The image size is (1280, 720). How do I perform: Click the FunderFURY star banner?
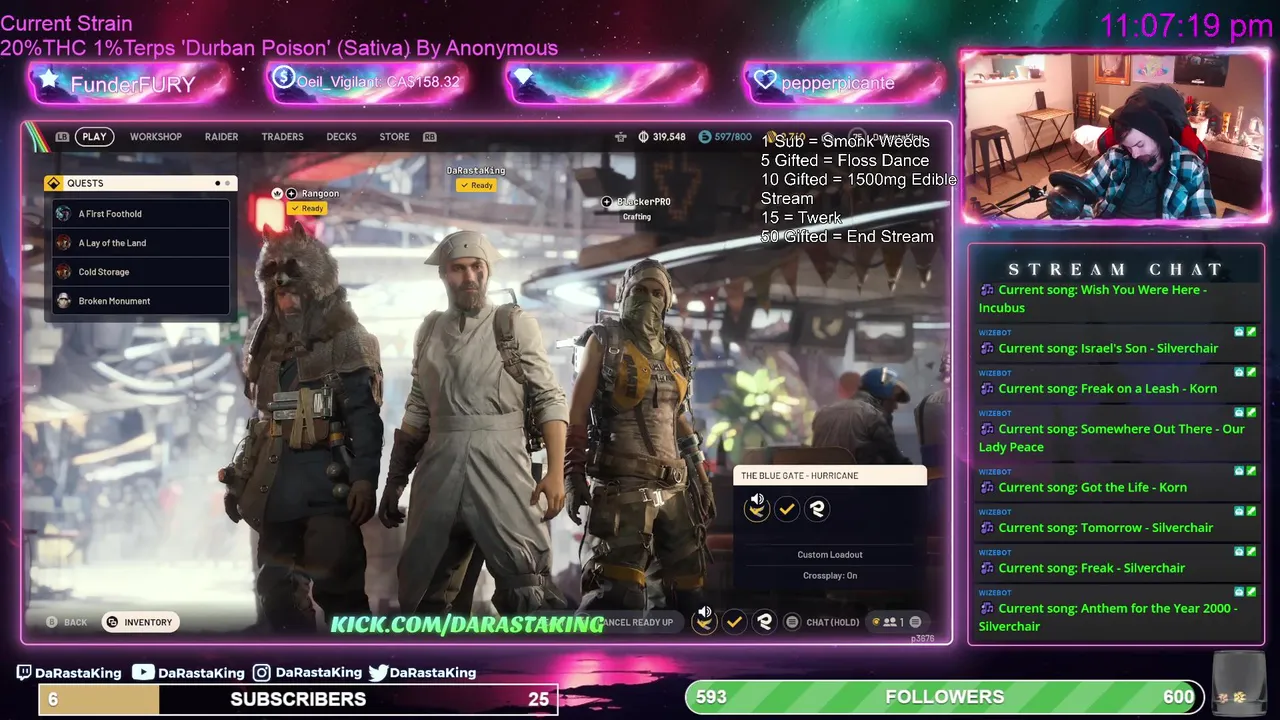(130, 83)
